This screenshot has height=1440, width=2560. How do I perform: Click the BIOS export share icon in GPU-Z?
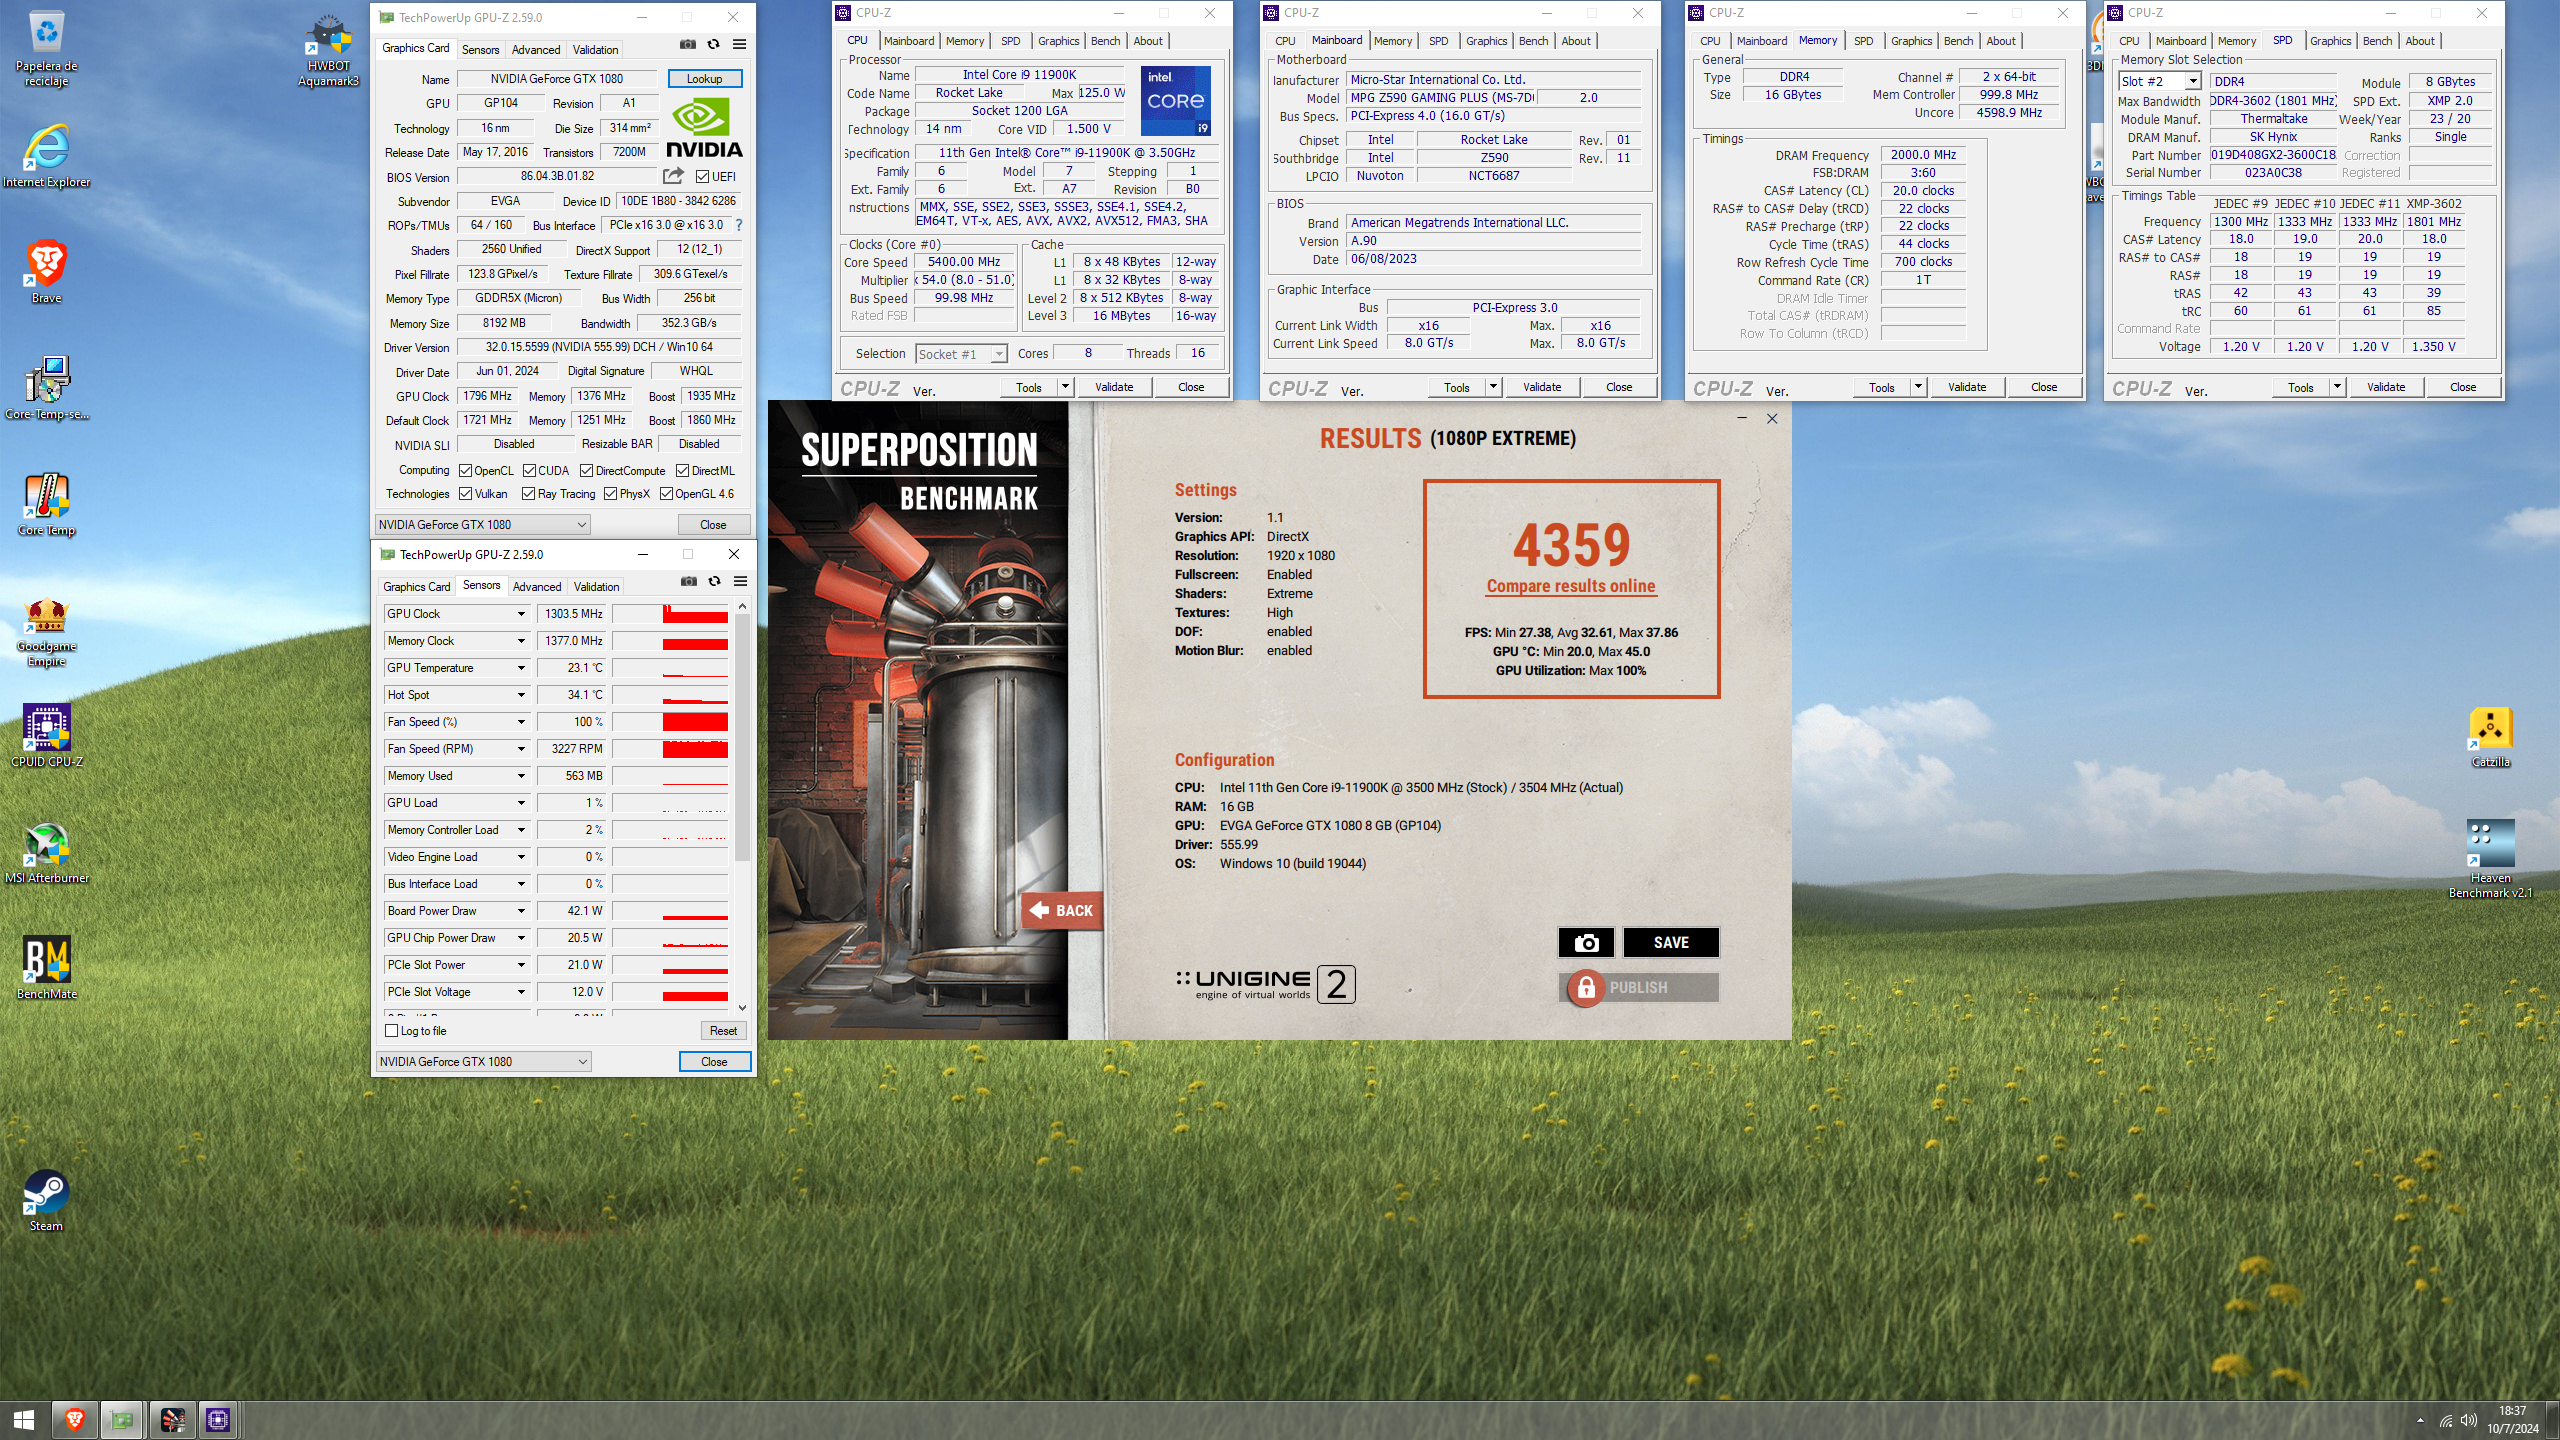click(674, 176)
